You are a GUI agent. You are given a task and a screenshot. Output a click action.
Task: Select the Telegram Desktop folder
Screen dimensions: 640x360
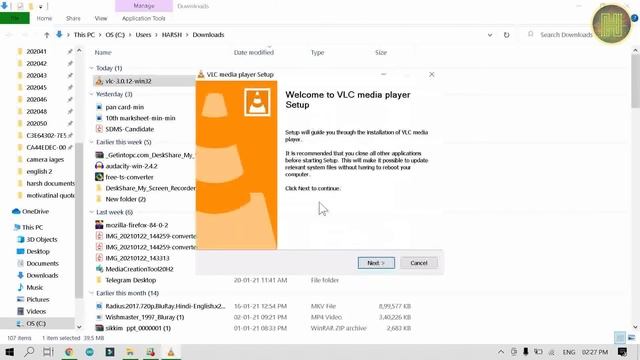(x=130, y=280)
